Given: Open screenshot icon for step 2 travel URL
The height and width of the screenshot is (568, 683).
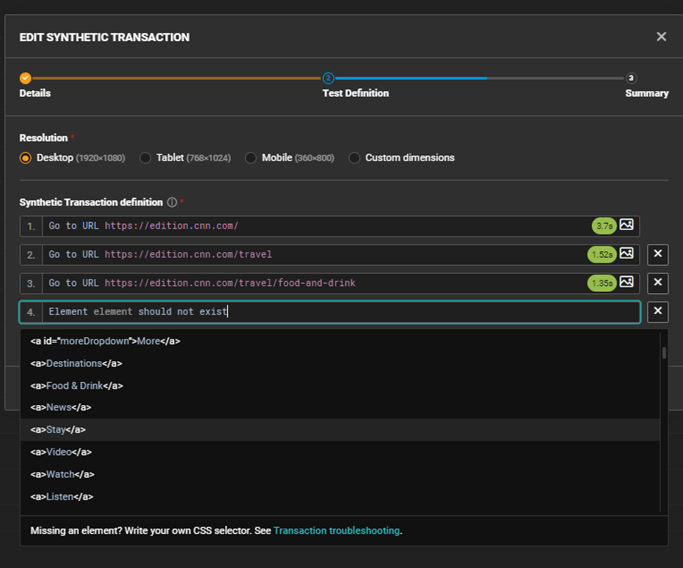Looking at the screenshot, I should coord(627,254).
